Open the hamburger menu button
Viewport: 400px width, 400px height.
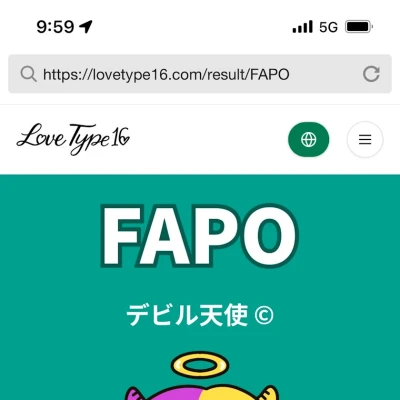click(x=365, y=139)
